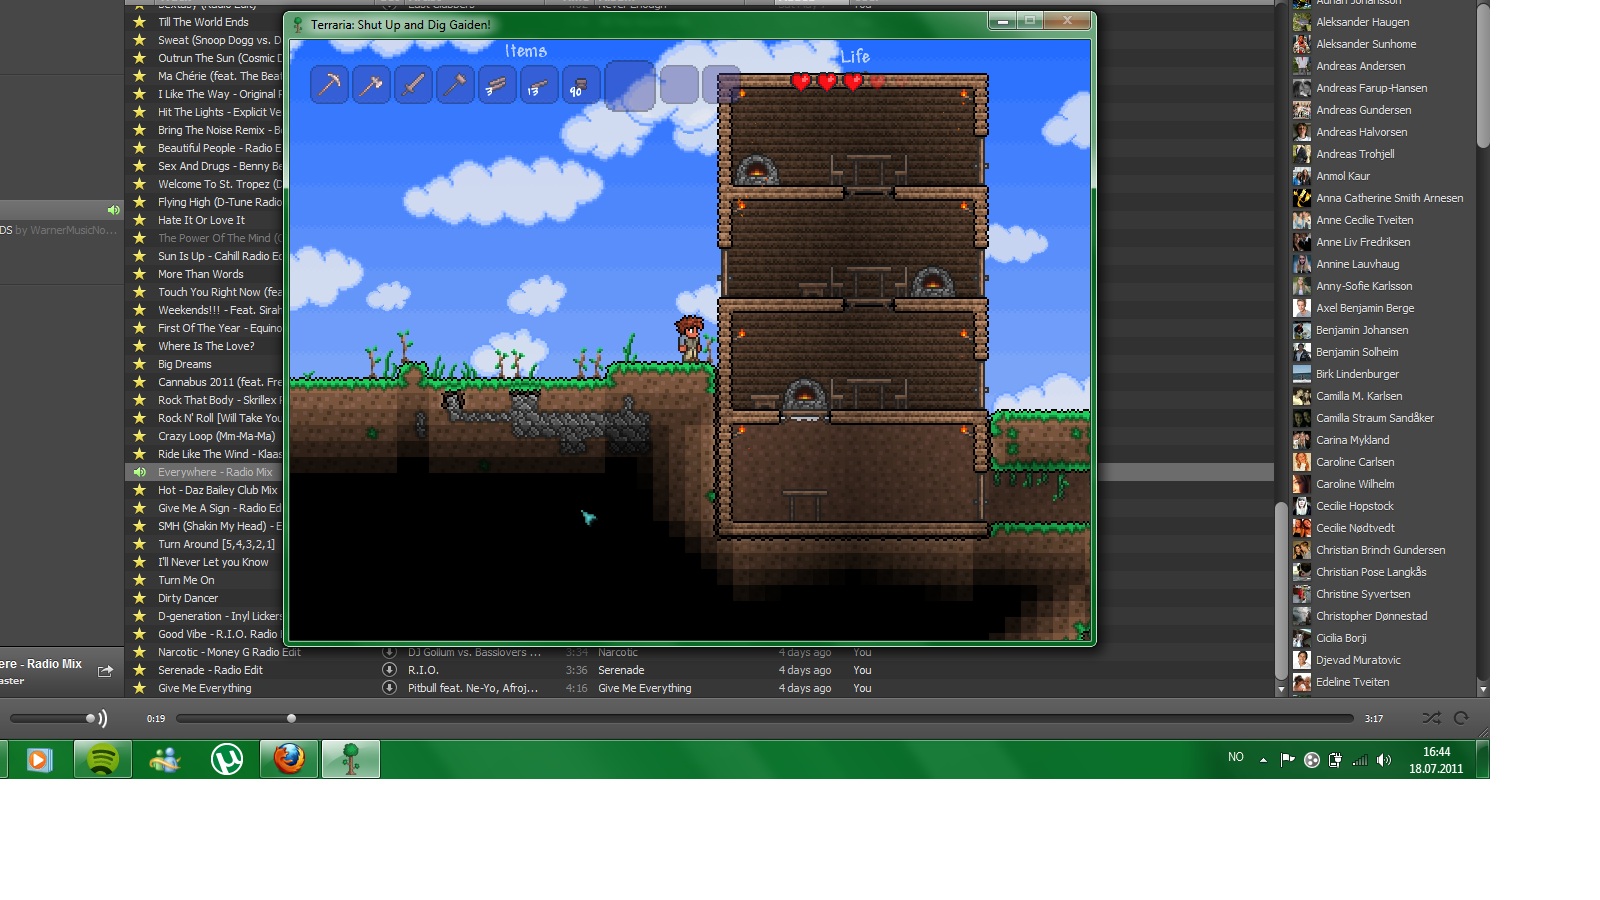
Task: Click the furnace on top house floor
Action: [757, 170]
